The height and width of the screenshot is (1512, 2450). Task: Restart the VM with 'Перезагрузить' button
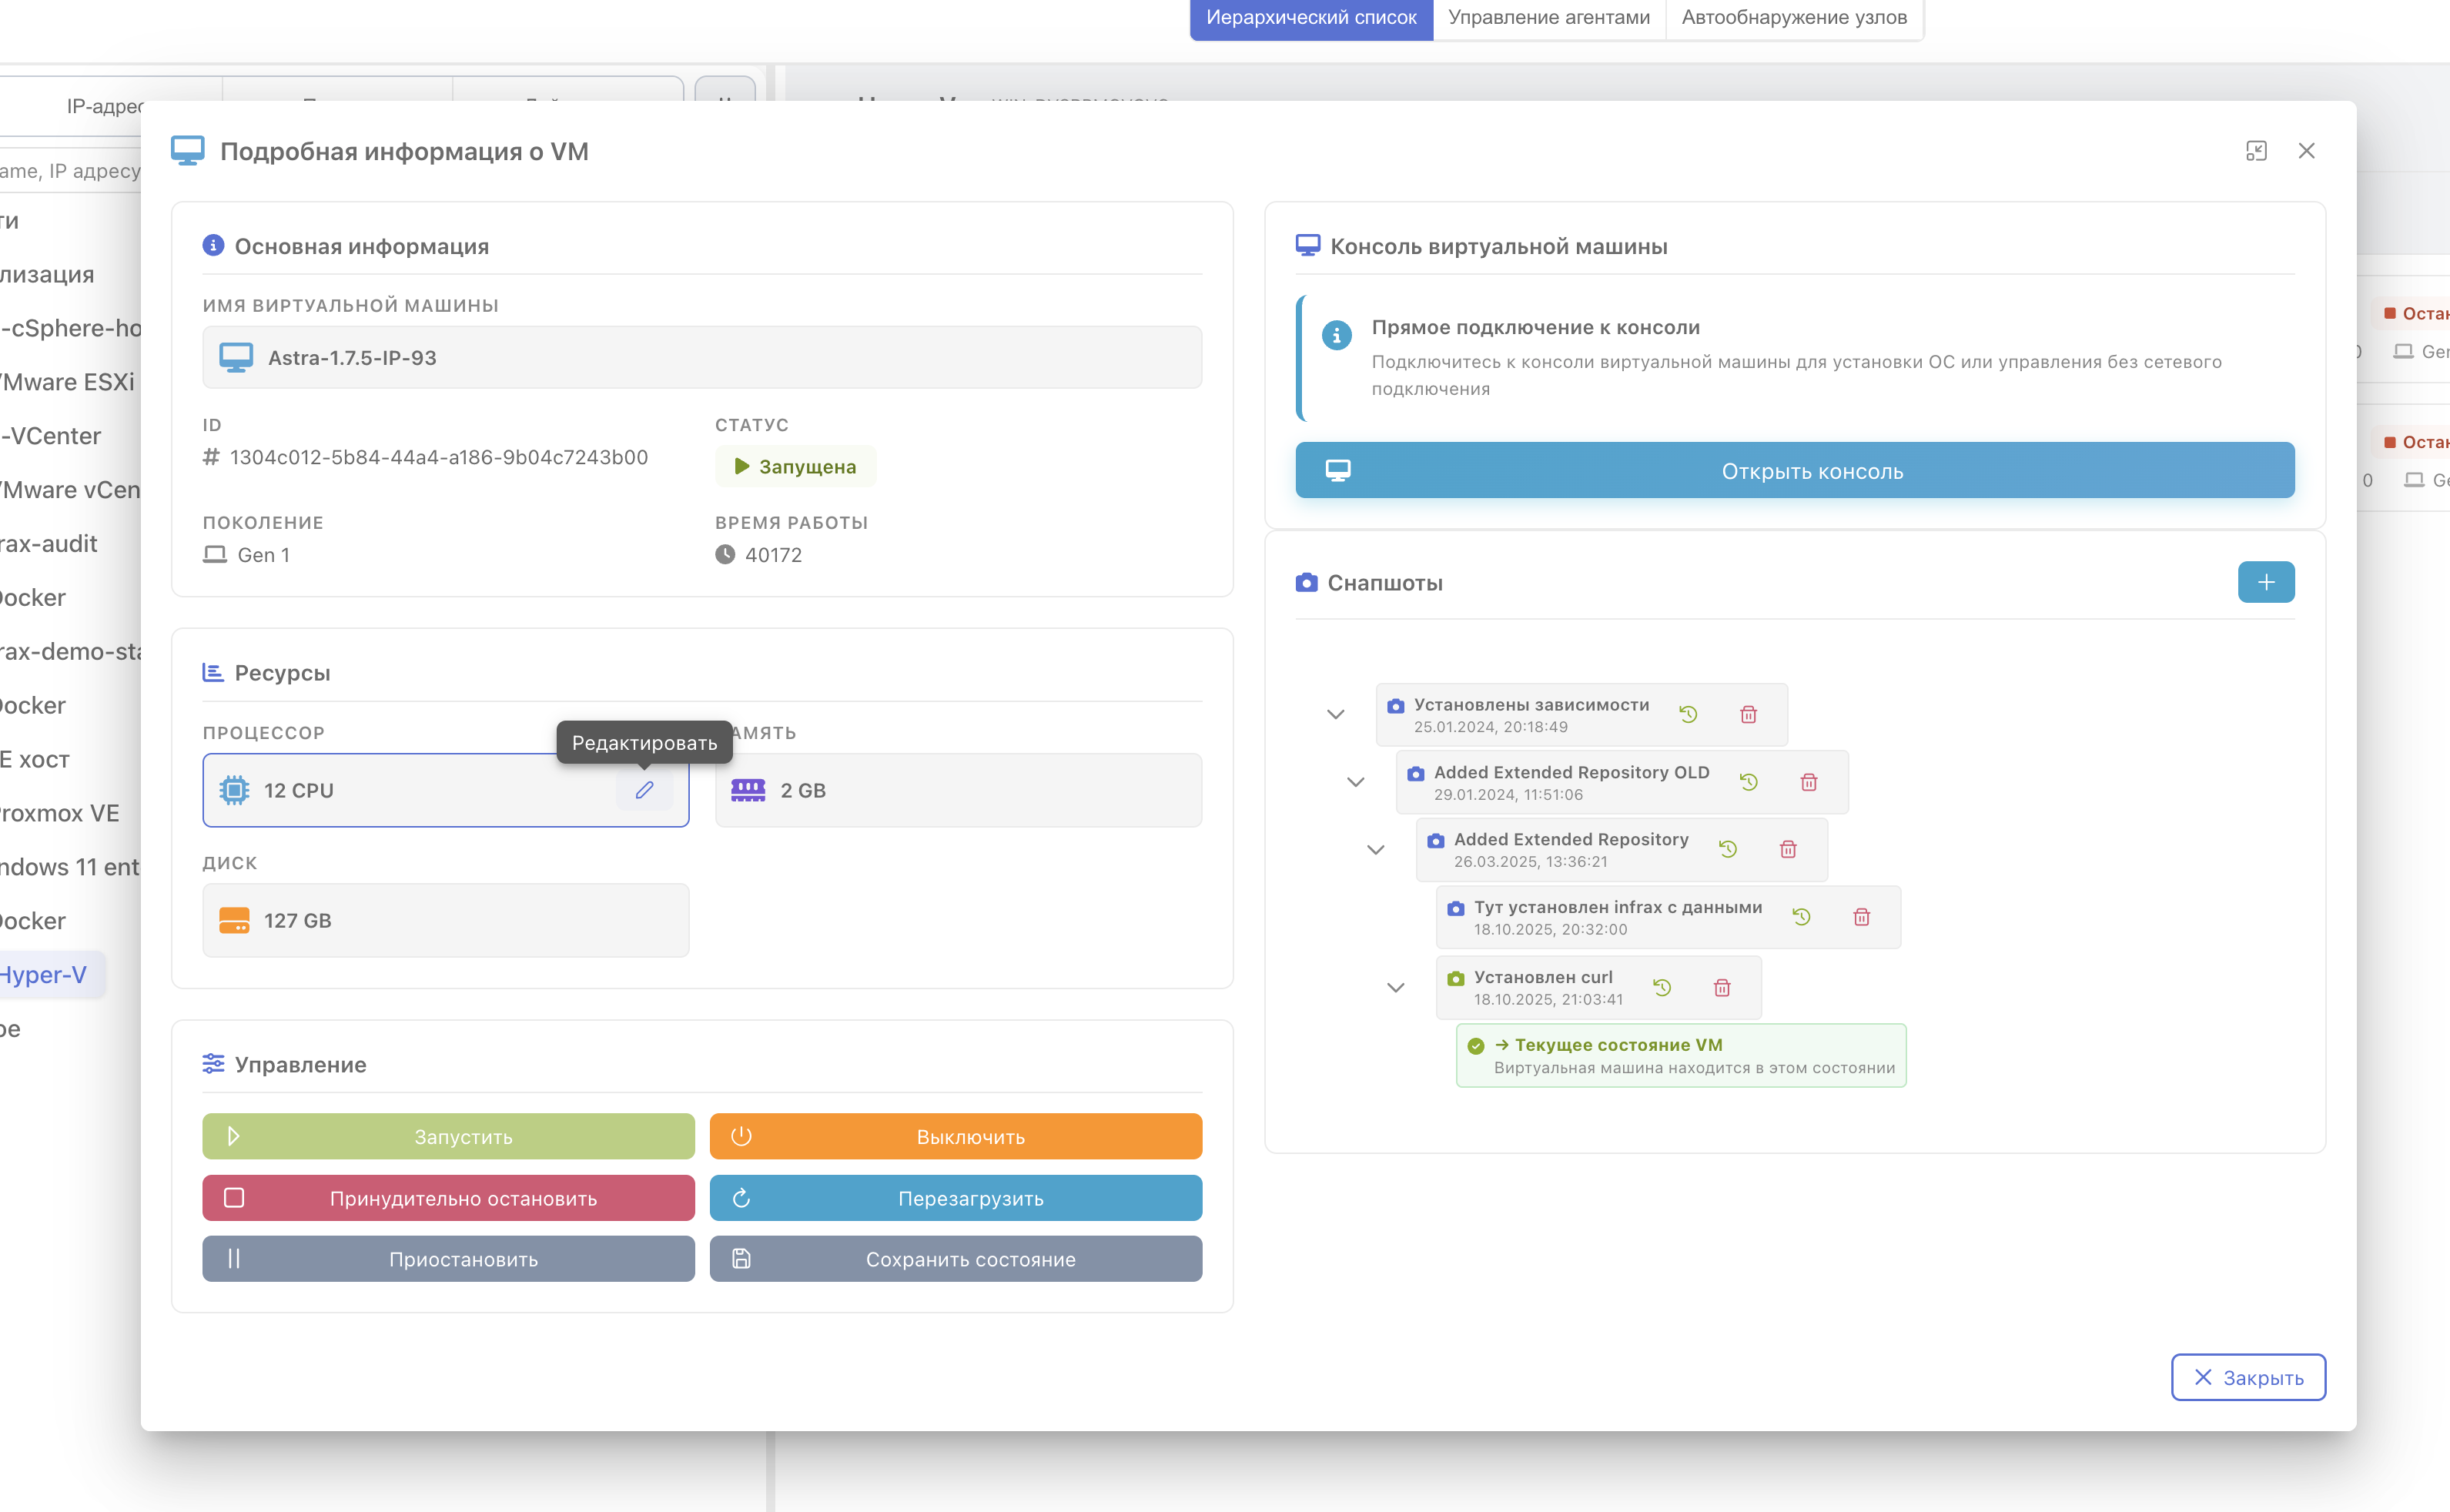[x=955, y=1198]
